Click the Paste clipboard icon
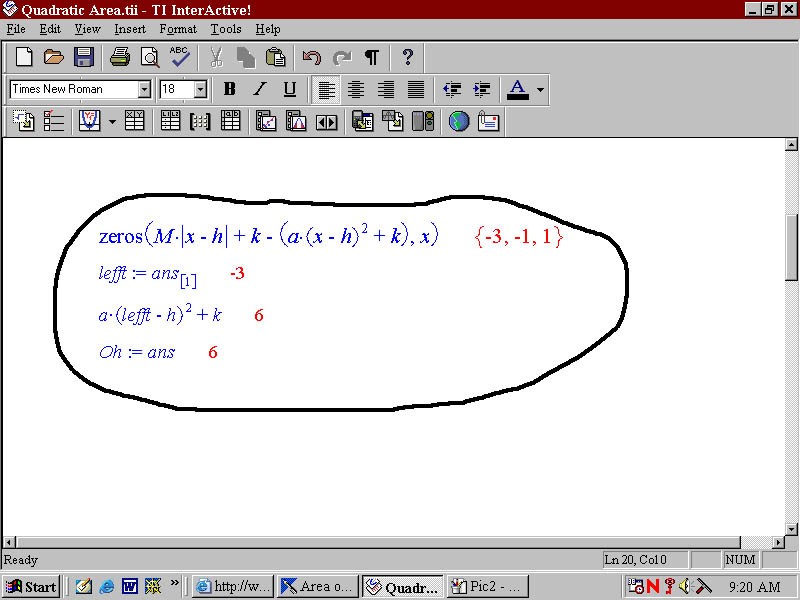Viewport: 800px width, 600px height. (x=275, y=57)
